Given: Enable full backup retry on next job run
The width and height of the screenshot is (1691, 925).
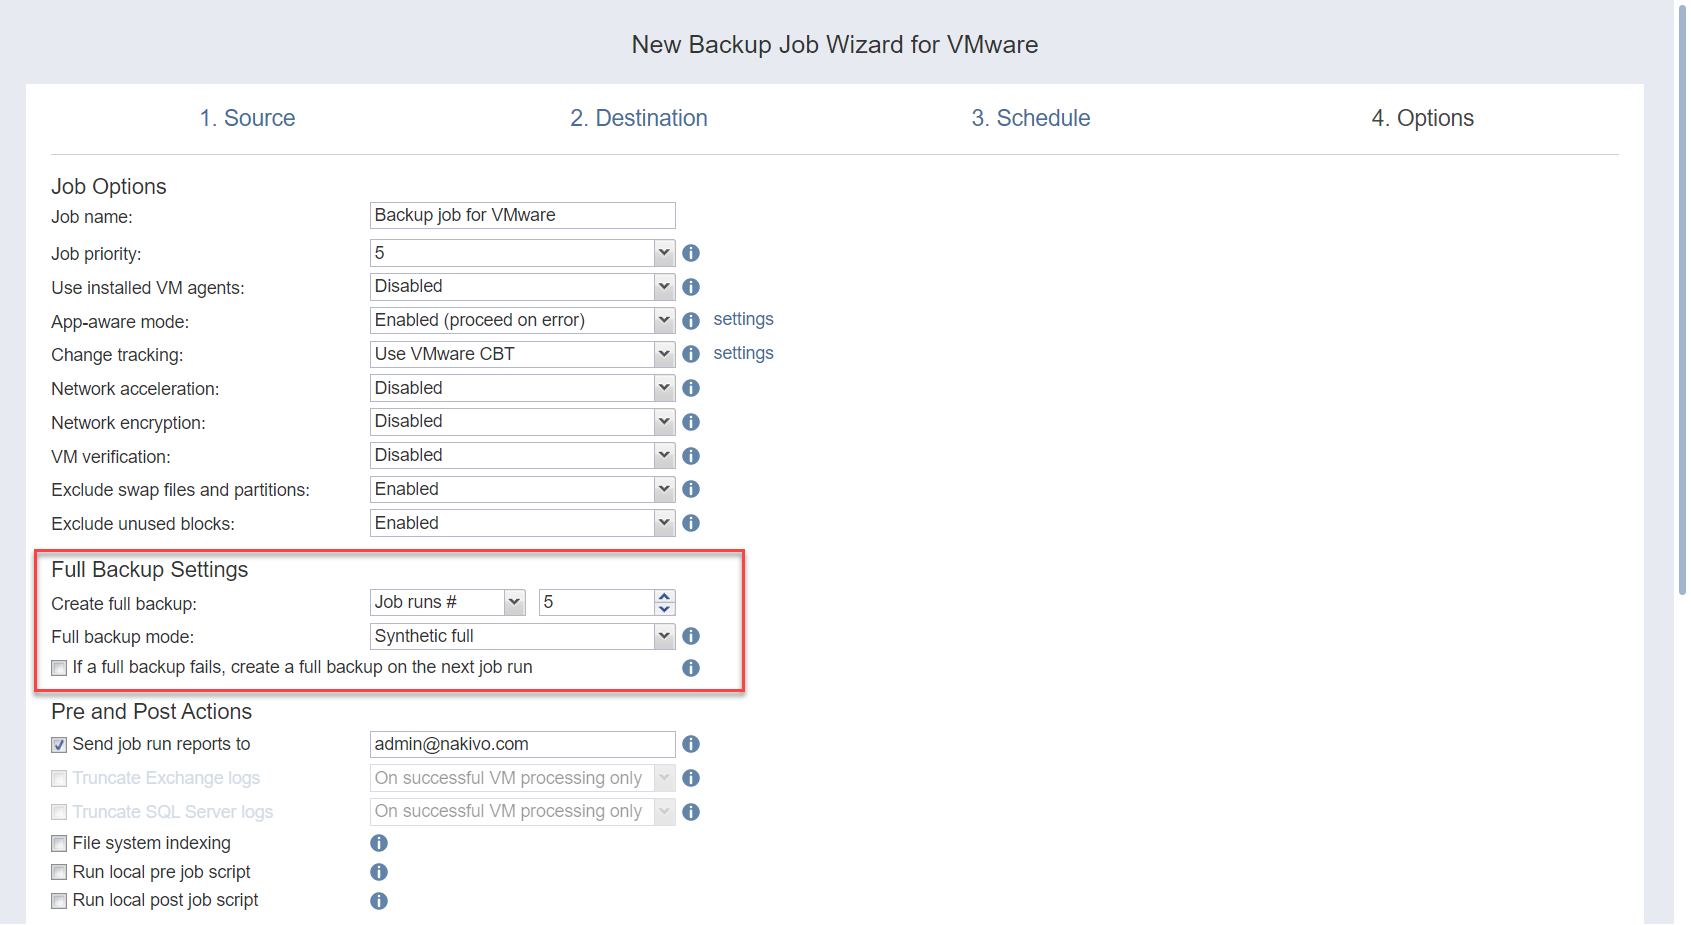Looking at the screenshot, I should (60, 668).
